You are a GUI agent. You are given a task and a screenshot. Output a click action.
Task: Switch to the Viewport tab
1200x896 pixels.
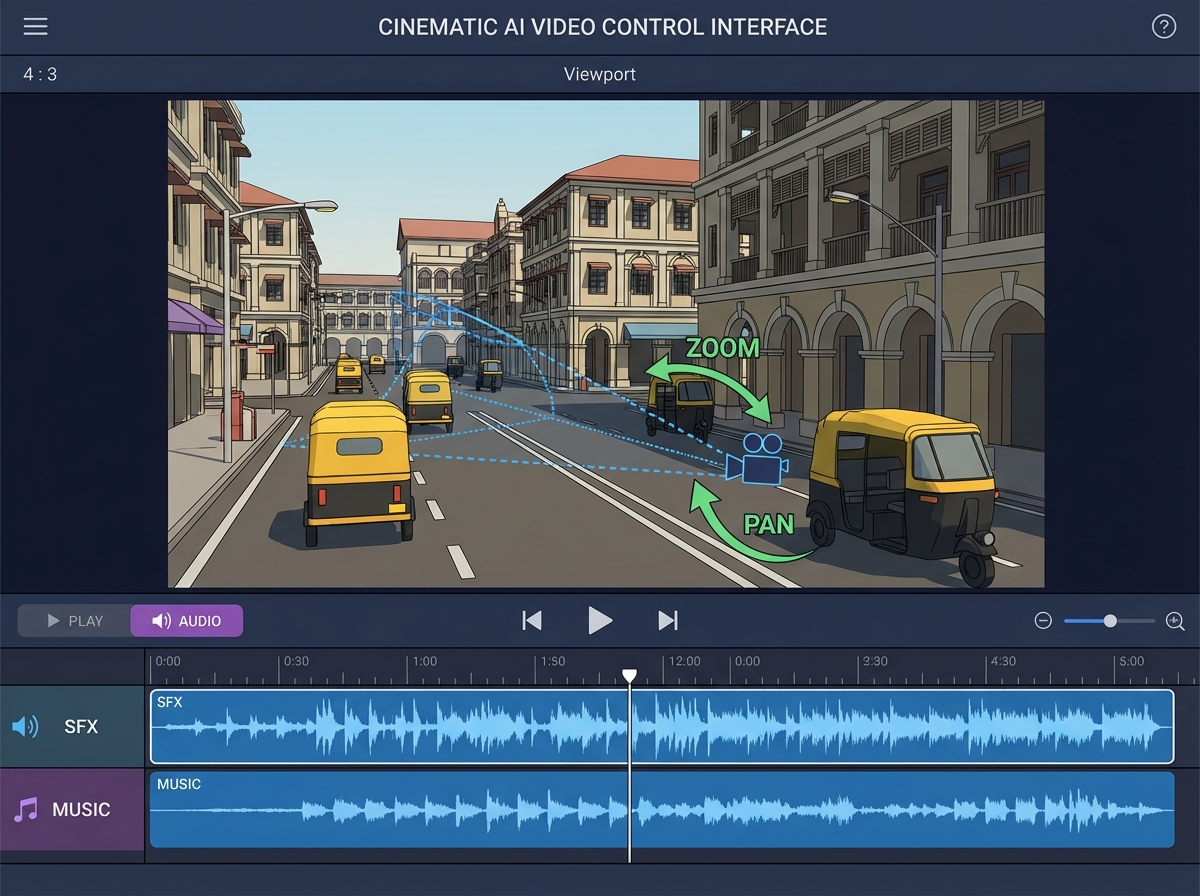[x=600, y=73]
